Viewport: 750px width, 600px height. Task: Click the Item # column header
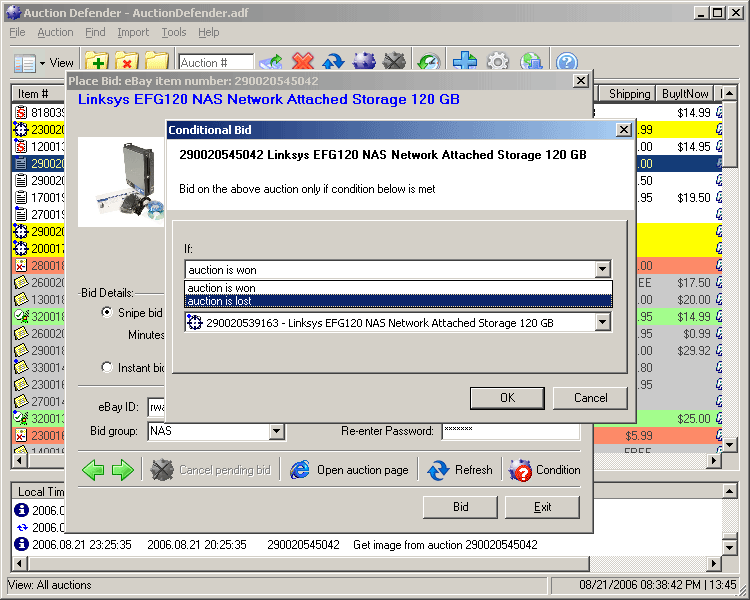[x=38, y=94]
